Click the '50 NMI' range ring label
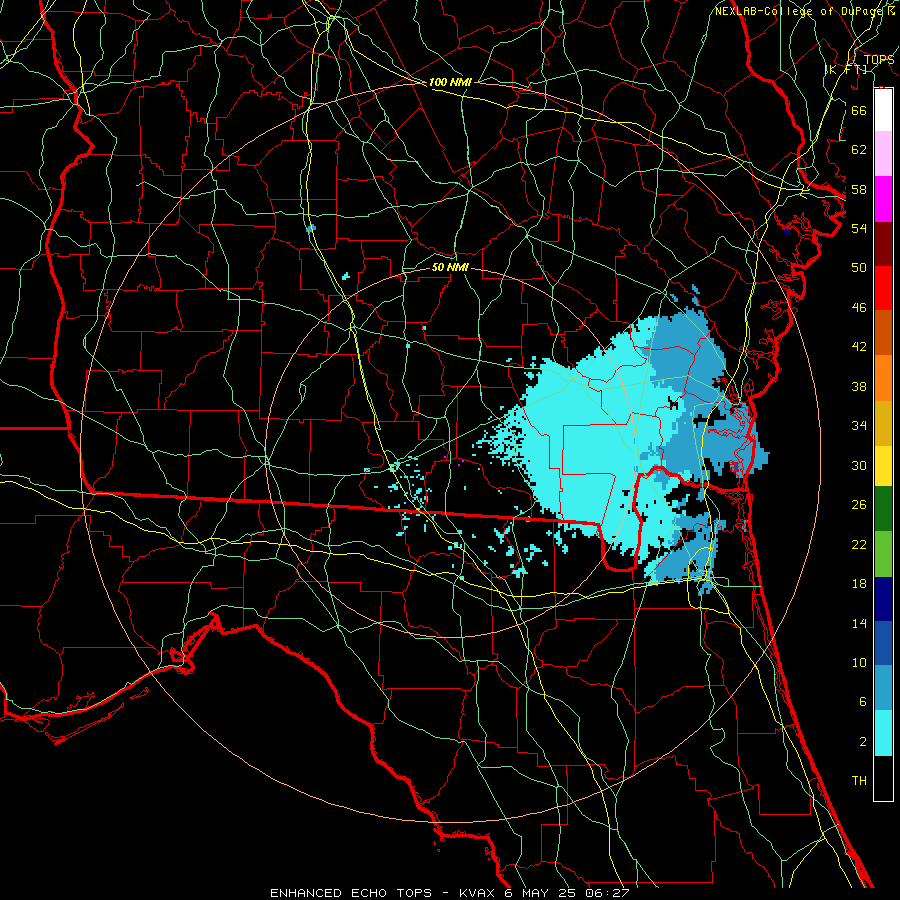900x900 pixels. point(450,268)
